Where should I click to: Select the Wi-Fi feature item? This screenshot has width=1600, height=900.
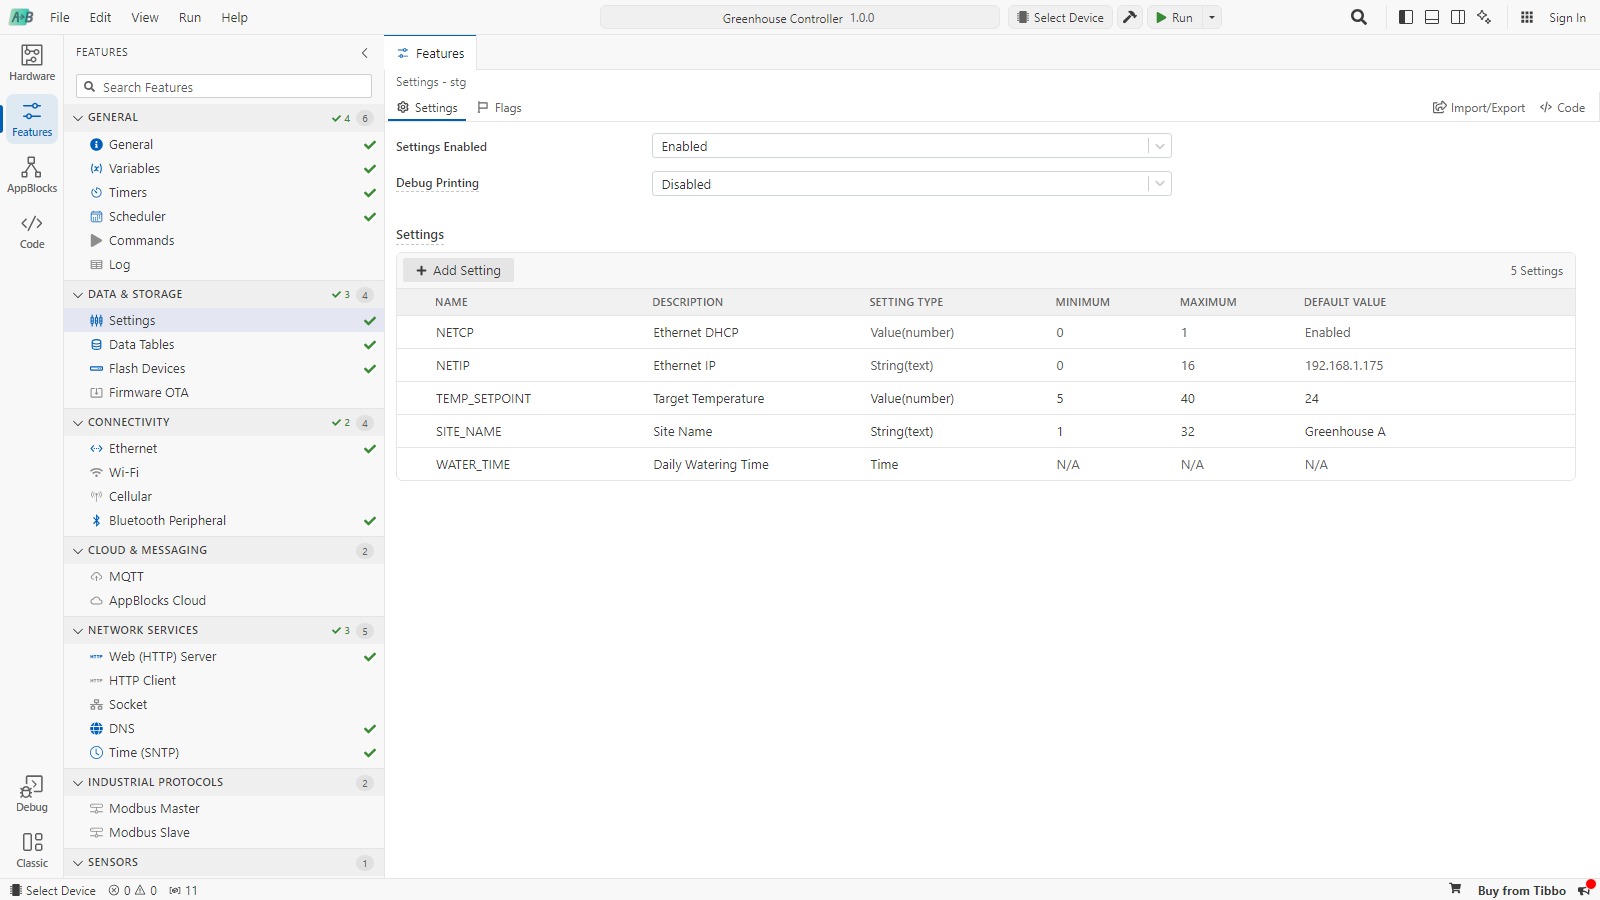[224, 473]
